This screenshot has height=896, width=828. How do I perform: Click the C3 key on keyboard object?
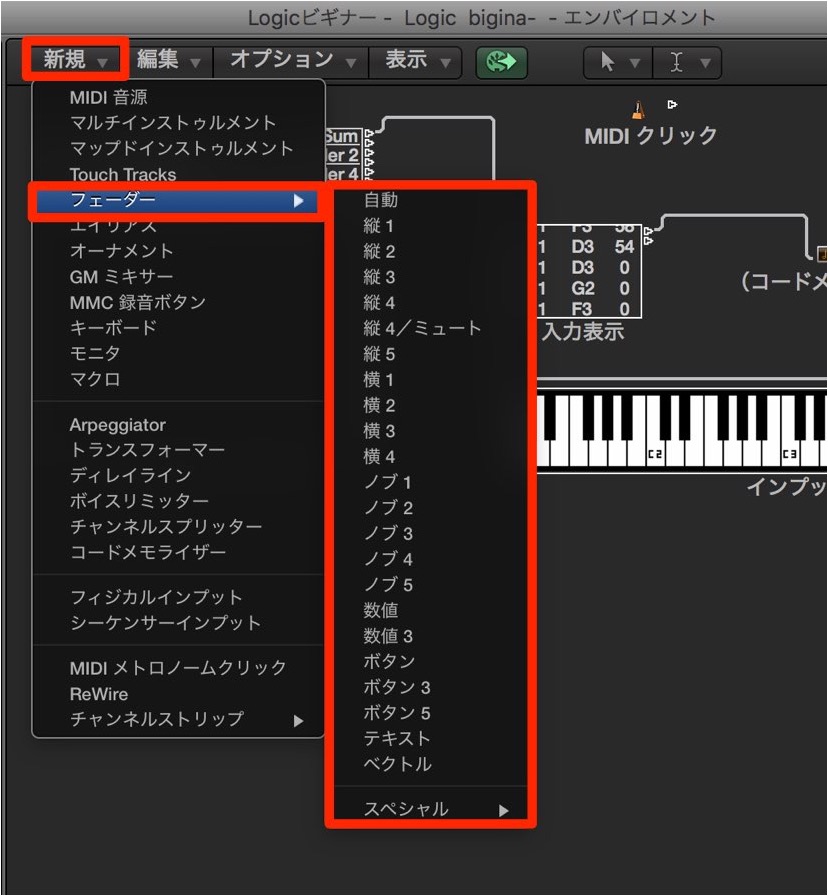pyautogui.click(x=790, y=454)
